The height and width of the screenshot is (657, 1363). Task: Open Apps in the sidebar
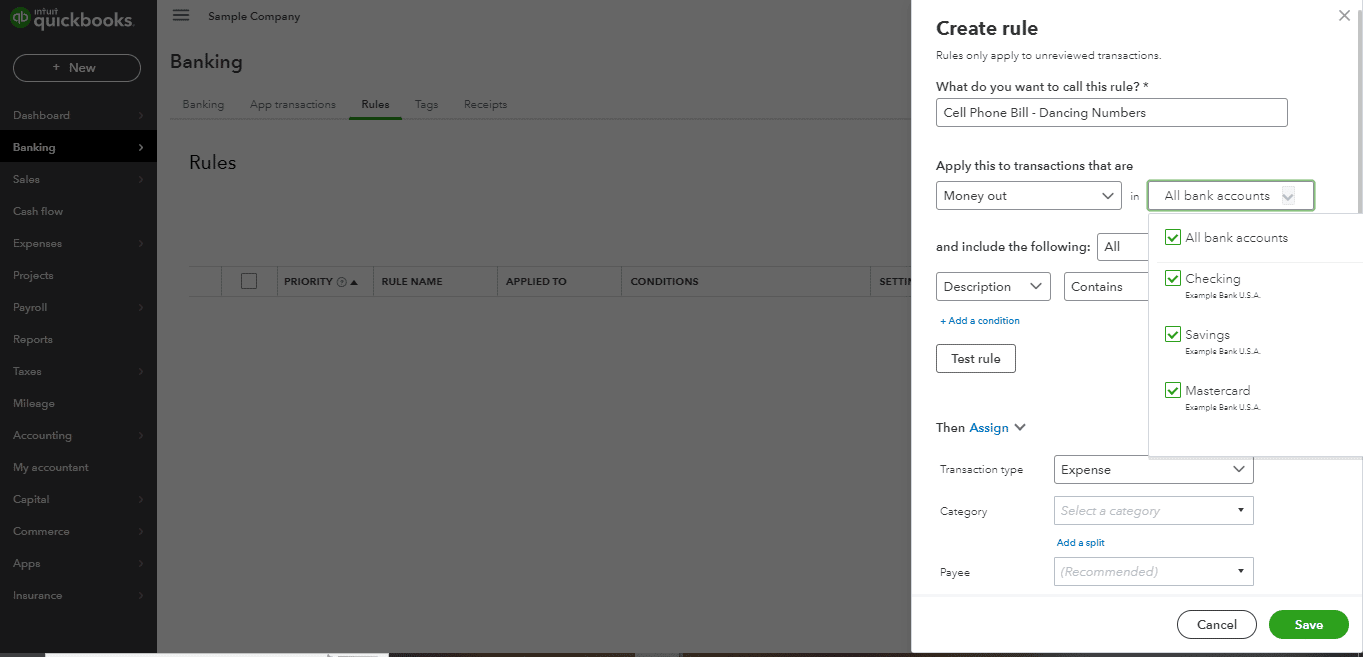coord(78,563)
